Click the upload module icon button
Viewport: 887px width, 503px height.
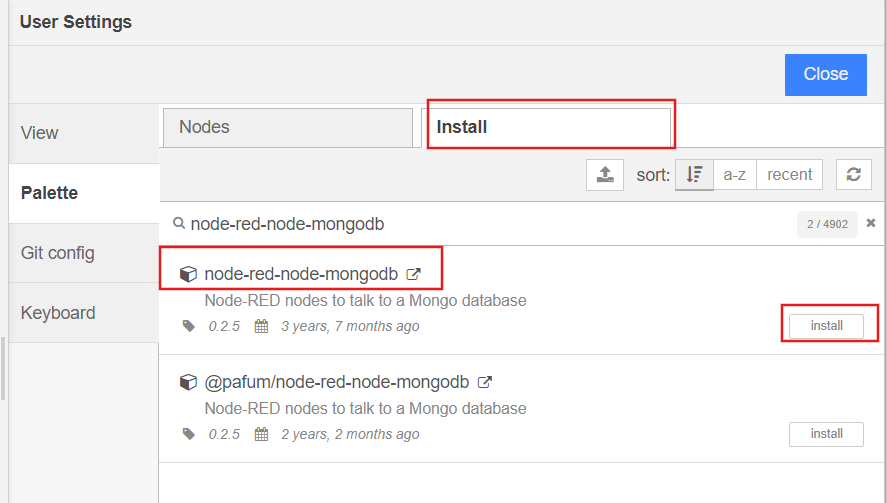coord(604,174)
